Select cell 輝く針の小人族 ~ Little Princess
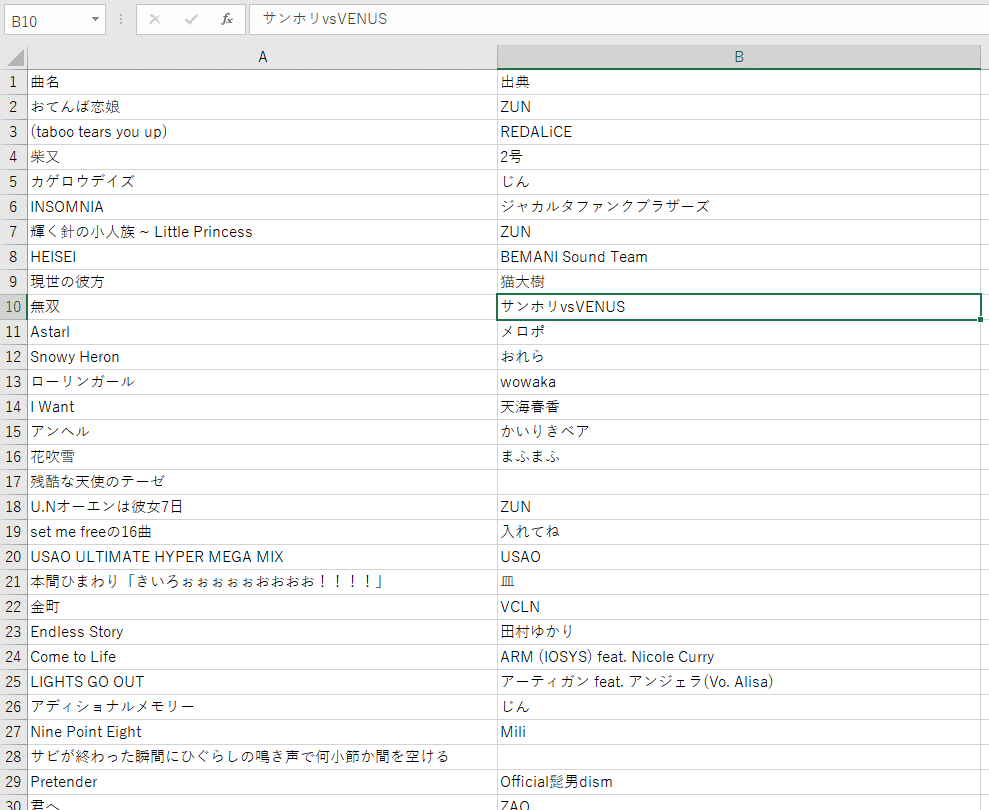 pos(262,232)
